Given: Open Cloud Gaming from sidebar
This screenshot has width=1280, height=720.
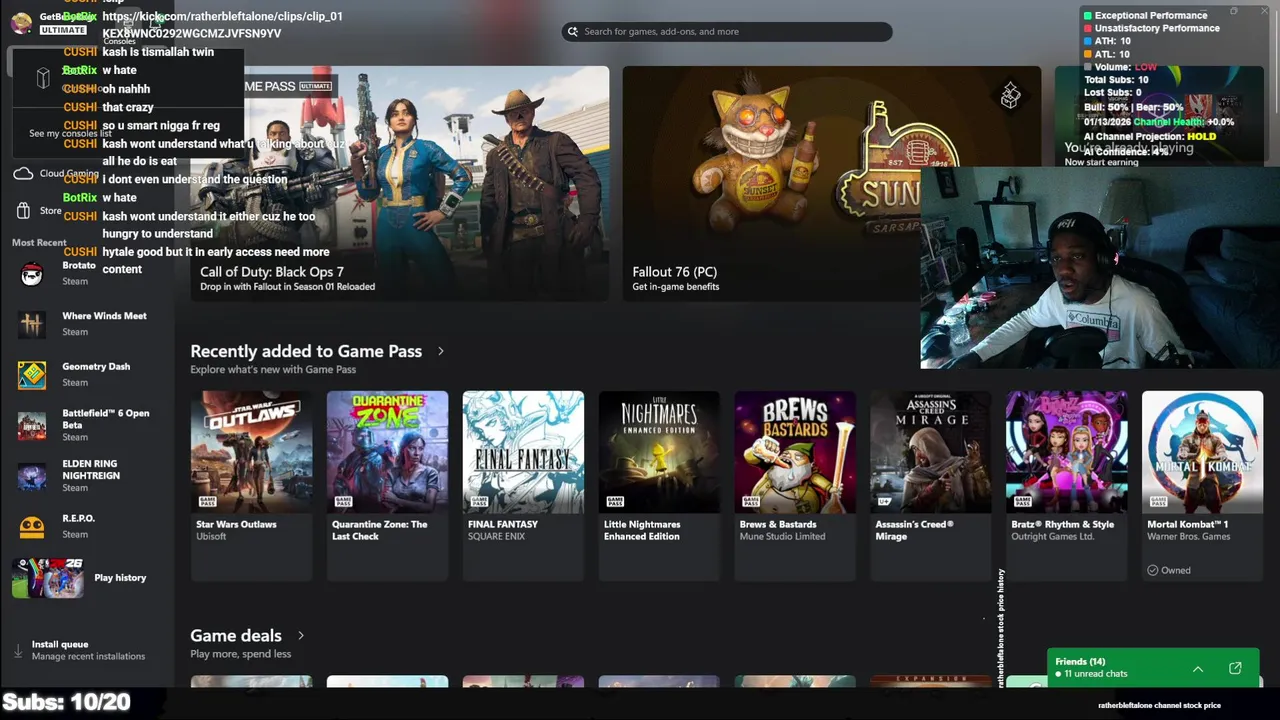Looking at the screenshot, I should pyautogui.click(x=69, y=173).
